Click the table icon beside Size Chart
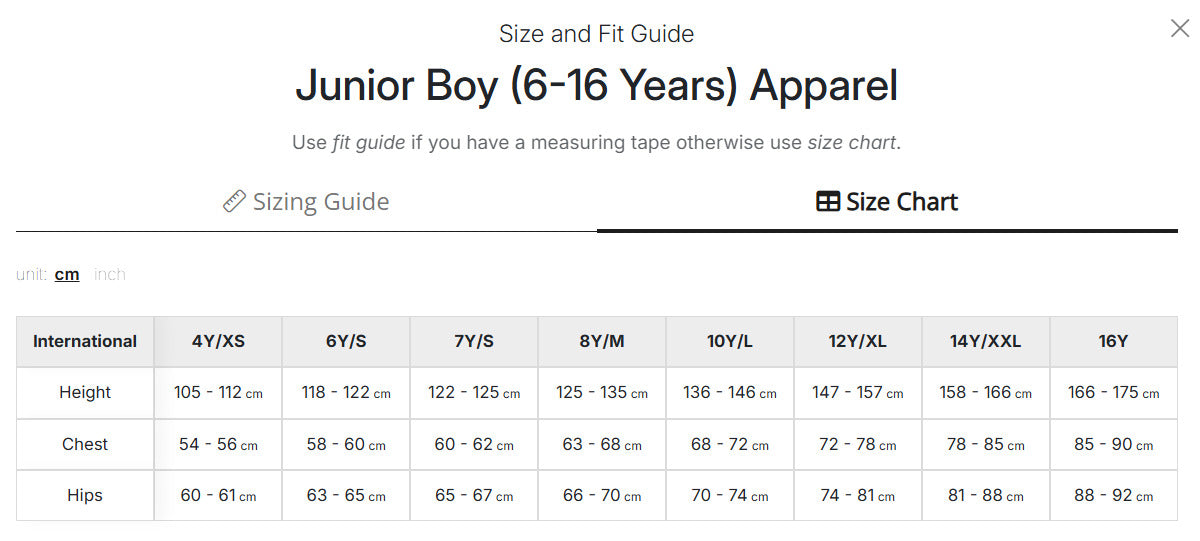The height and width of the screenshot is (541, 1200). point(828,202)
